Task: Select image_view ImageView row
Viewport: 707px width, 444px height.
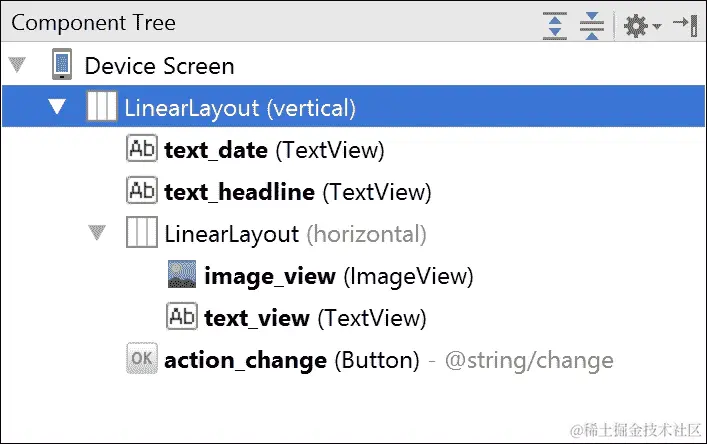Action: point(270,276)
